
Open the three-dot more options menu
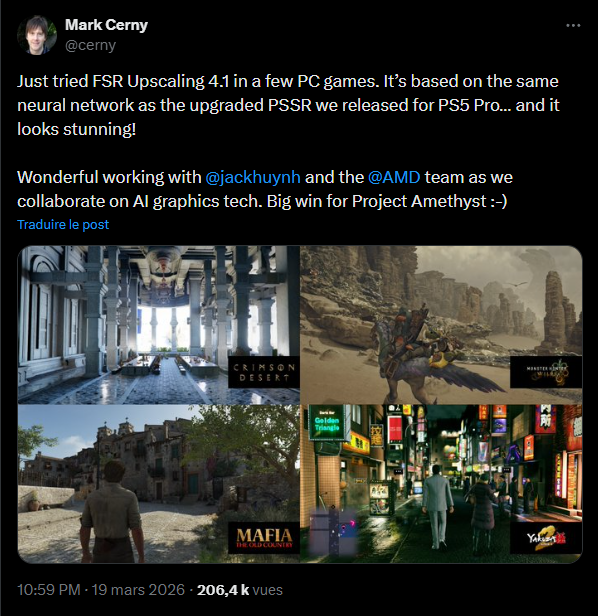click(x=573, y=26)
